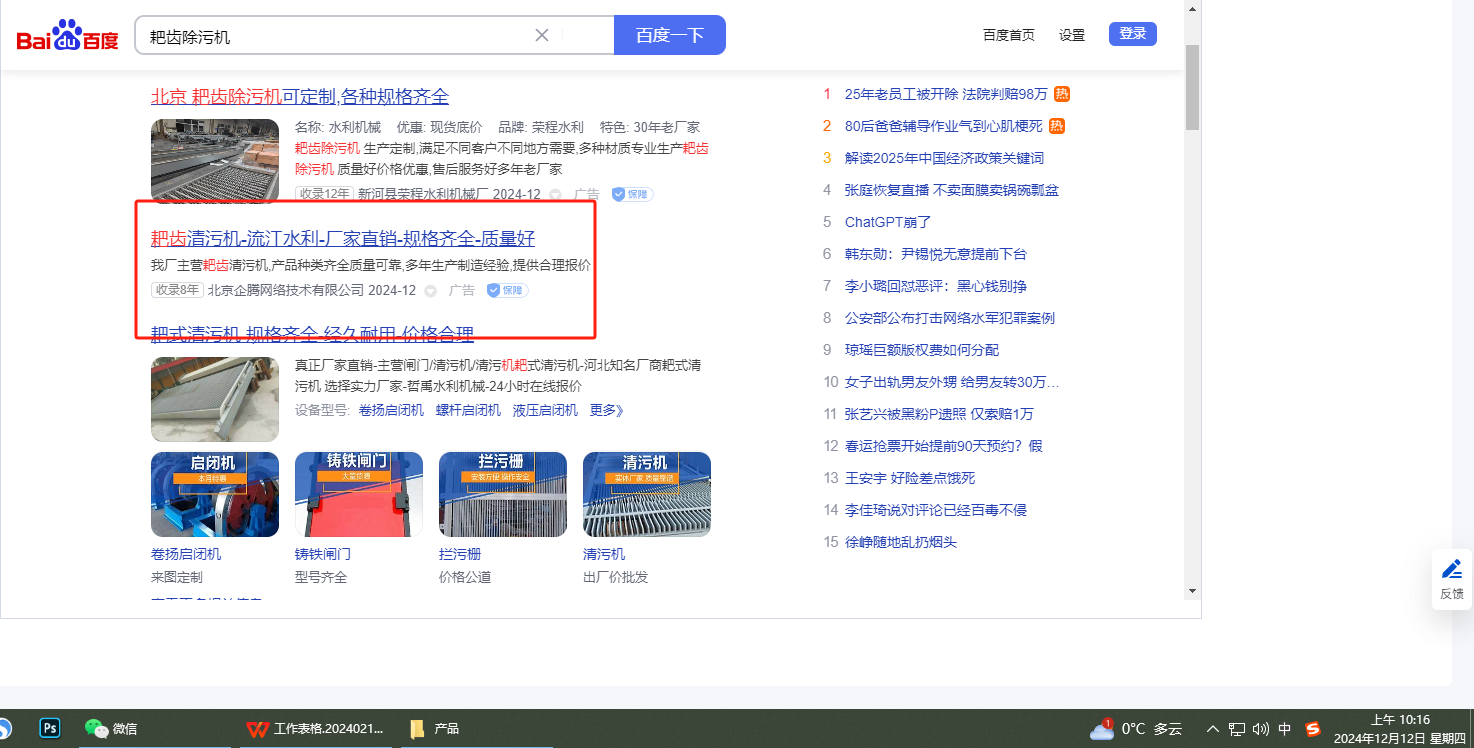
Task: Open hot search ChatGPT崩了
Action: (888, 222)
